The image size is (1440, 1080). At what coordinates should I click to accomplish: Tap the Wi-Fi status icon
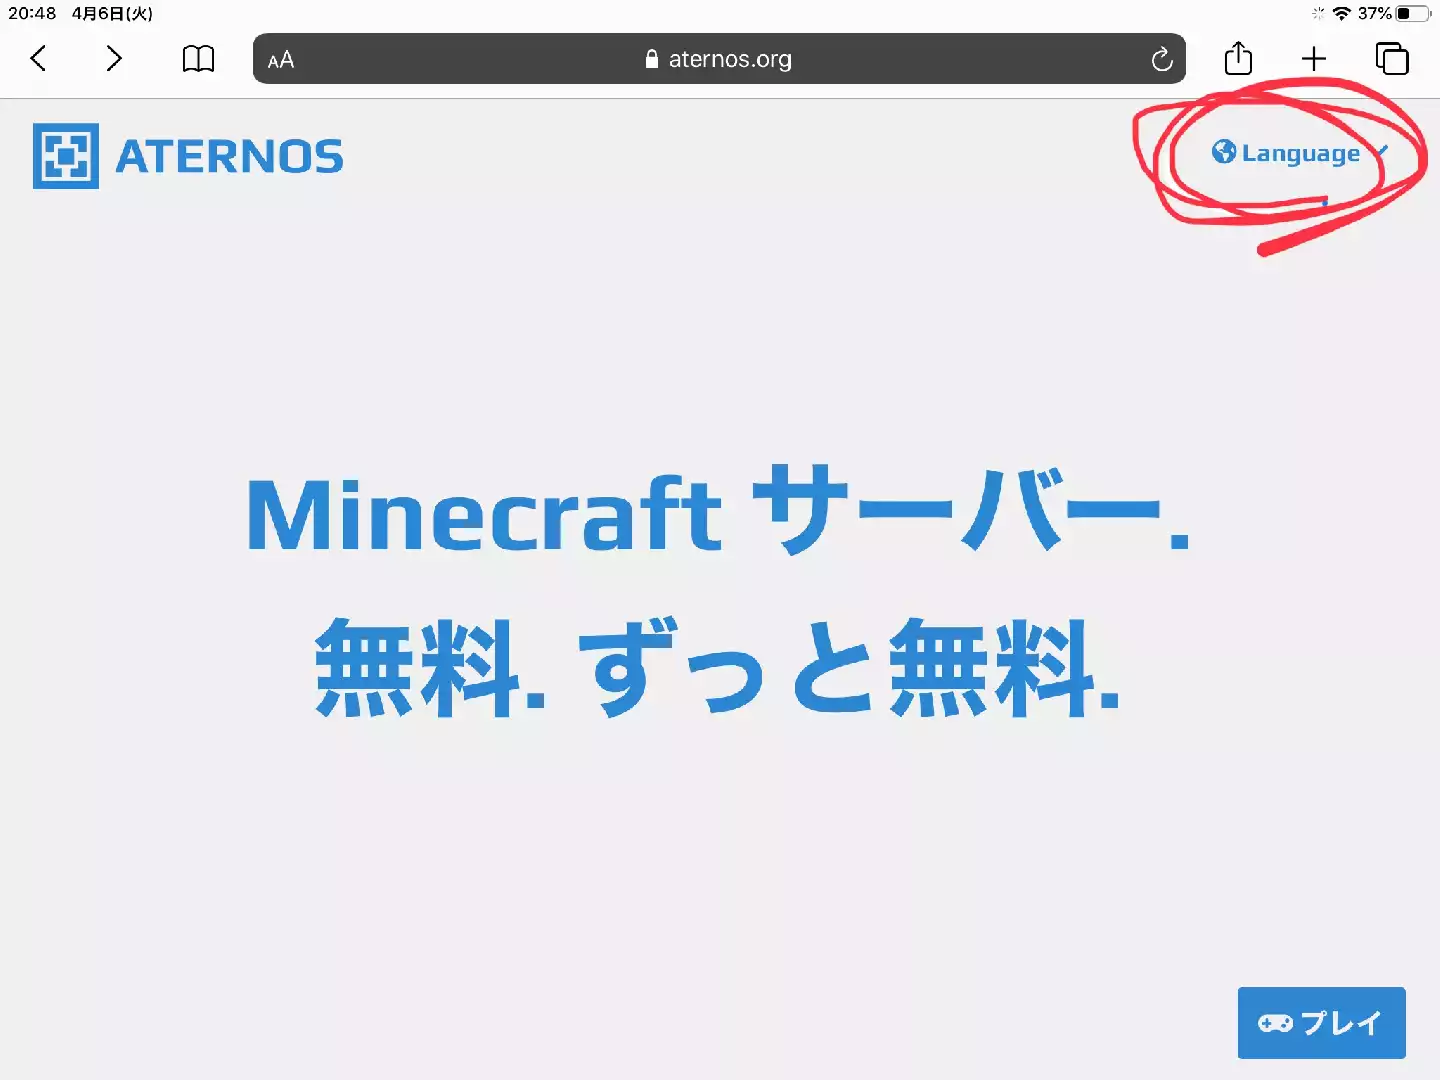click(1342, 13)
